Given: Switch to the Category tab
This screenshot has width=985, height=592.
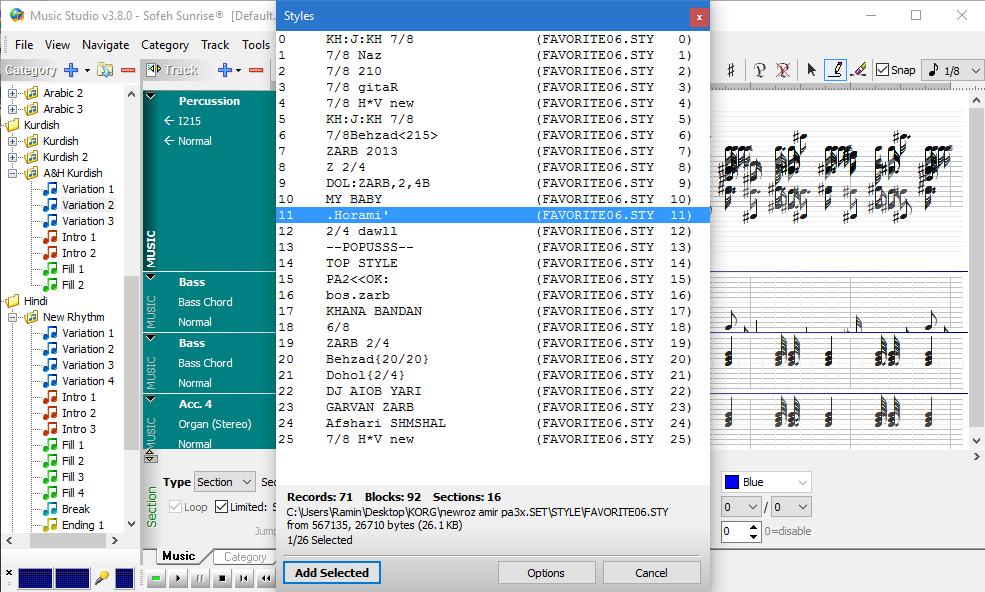Looking at the screenshot, I should (x=244, y=557).
